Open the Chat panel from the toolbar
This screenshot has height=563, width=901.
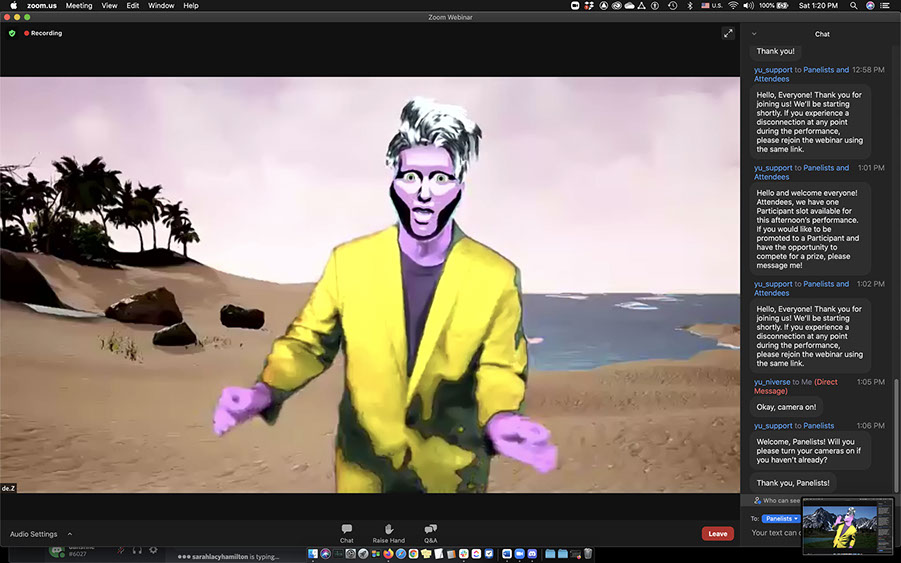[346, 532]
